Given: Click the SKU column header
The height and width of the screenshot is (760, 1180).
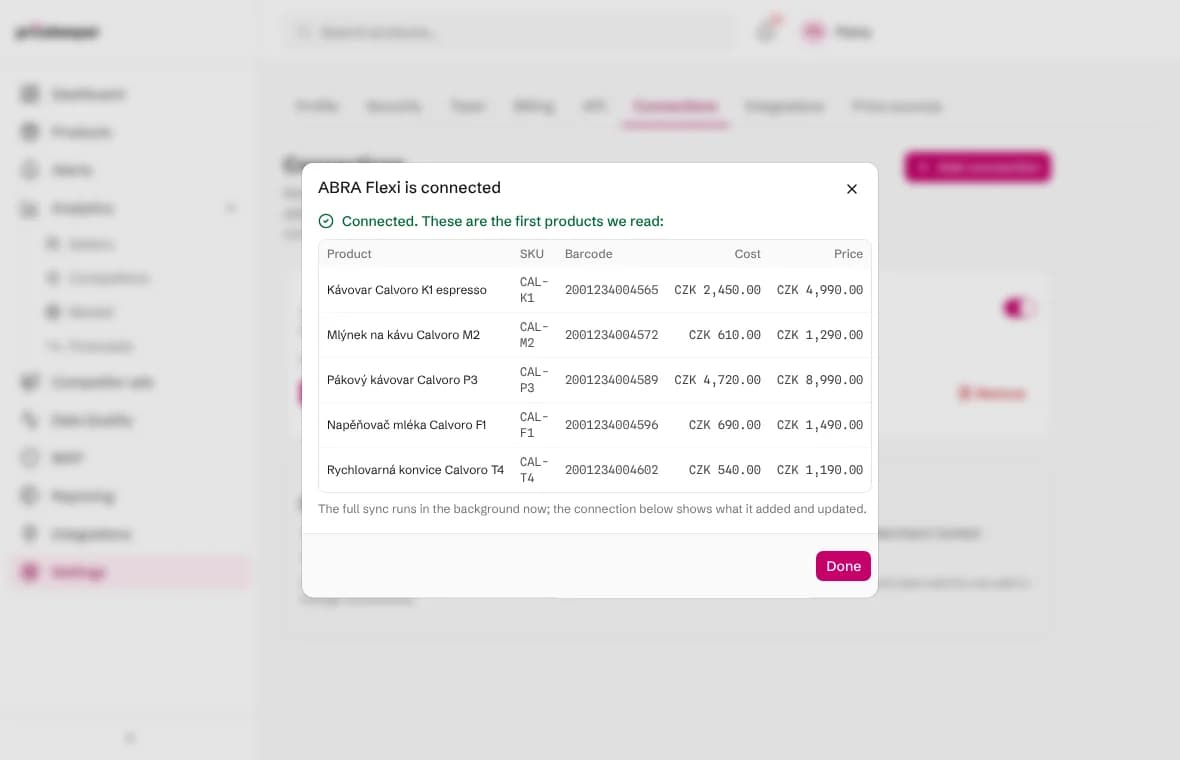Looking at the screenshot, I should [x=531, y=254].
